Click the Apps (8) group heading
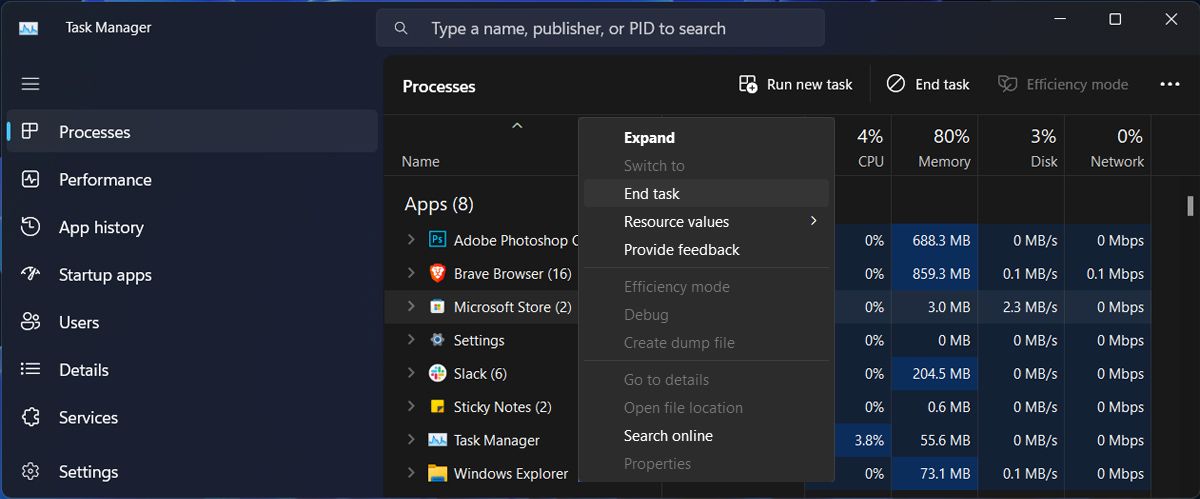The width and height of the screenshot is (1200, 499). tap(439, 204)
